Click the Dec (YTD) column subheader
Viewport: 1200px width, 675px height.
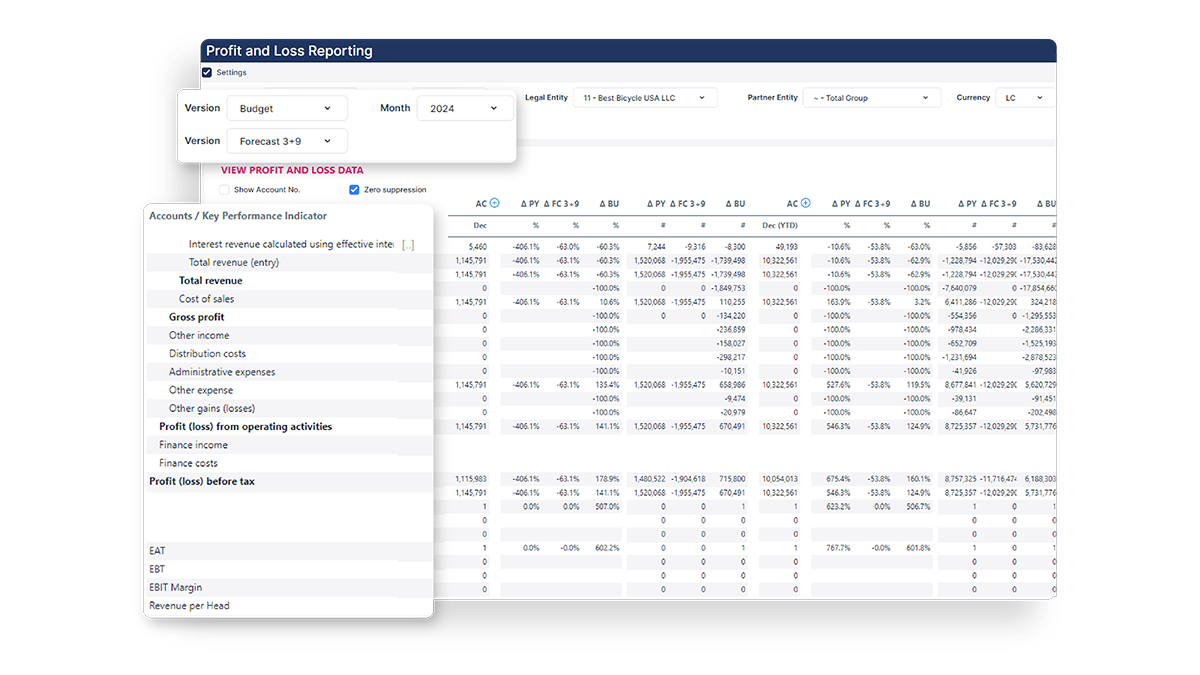coord(780,225)
